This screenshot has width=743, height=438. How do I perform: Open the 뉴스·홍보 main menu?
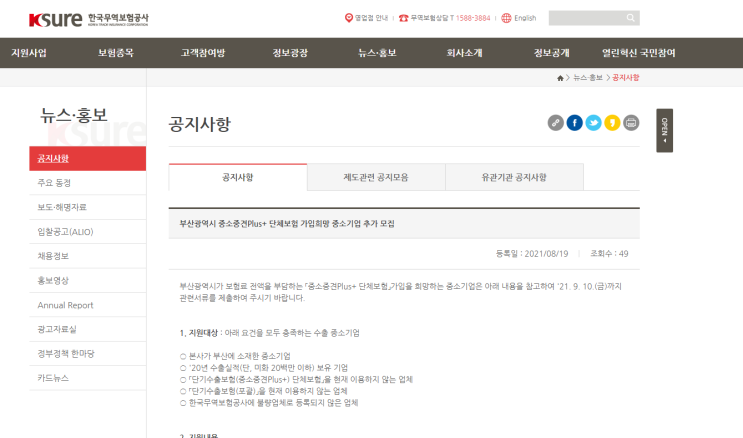(x=377, y=53)
